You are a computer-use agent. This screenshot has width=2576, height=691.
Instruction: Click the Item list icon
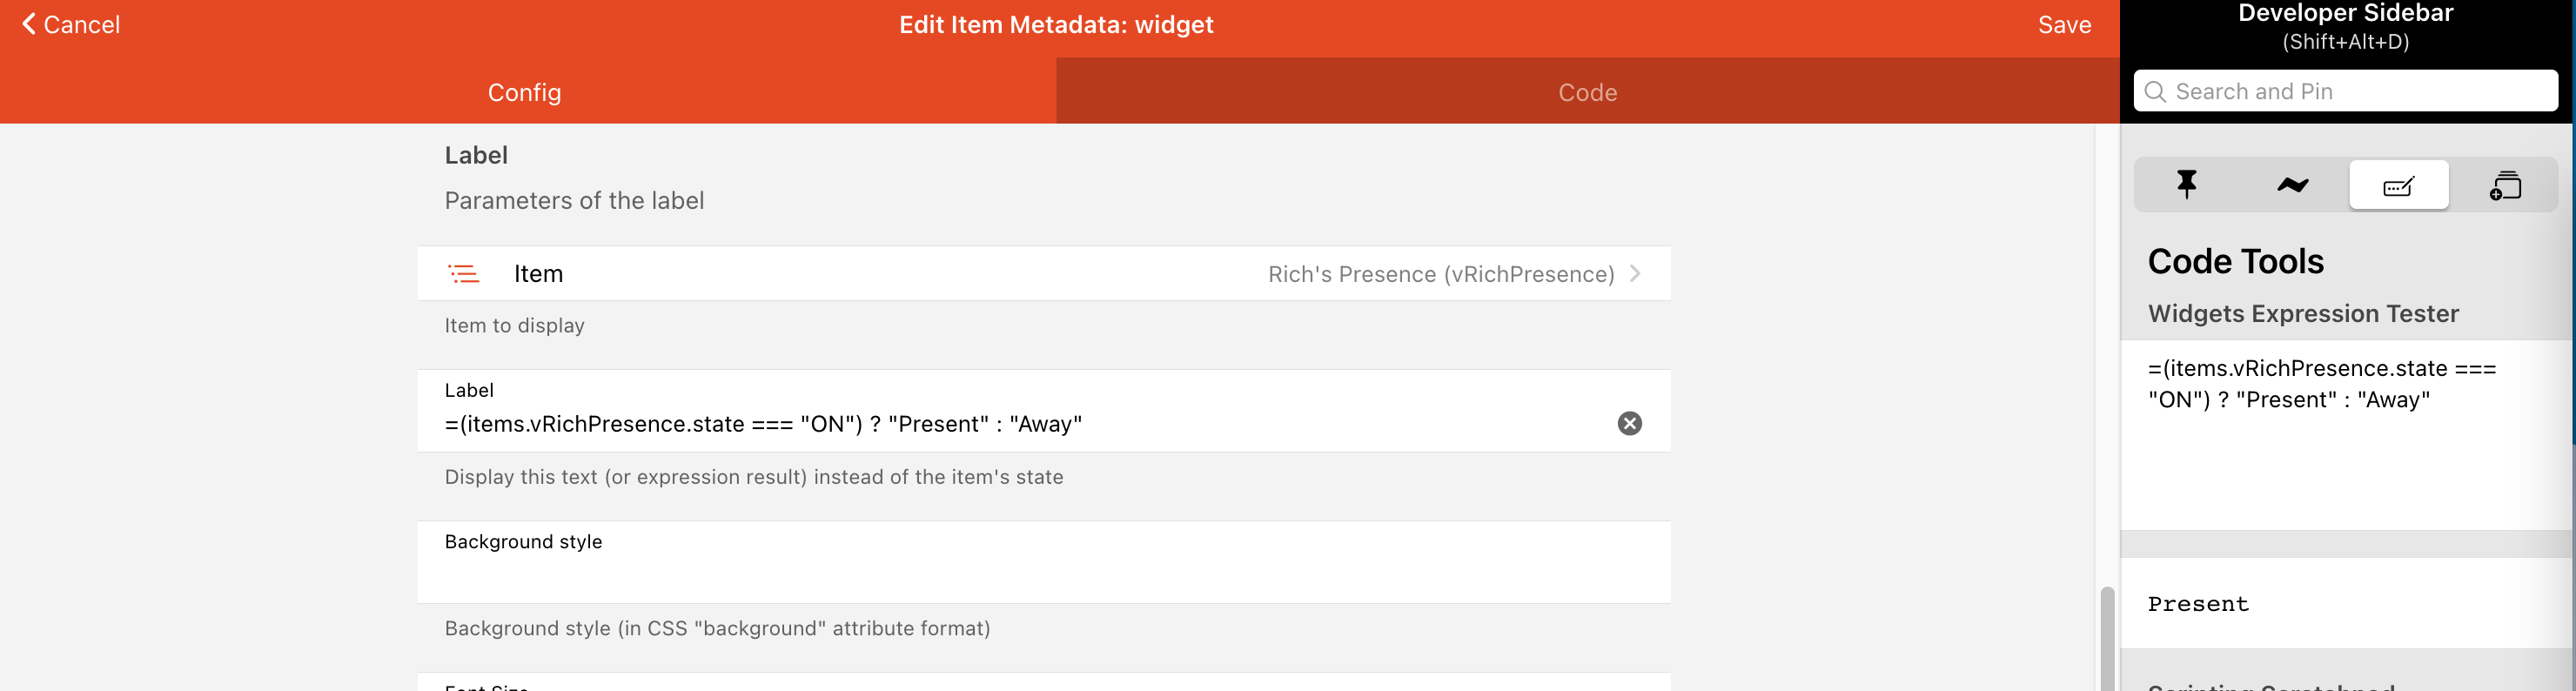pyautogui.click(x=463, y=274)
